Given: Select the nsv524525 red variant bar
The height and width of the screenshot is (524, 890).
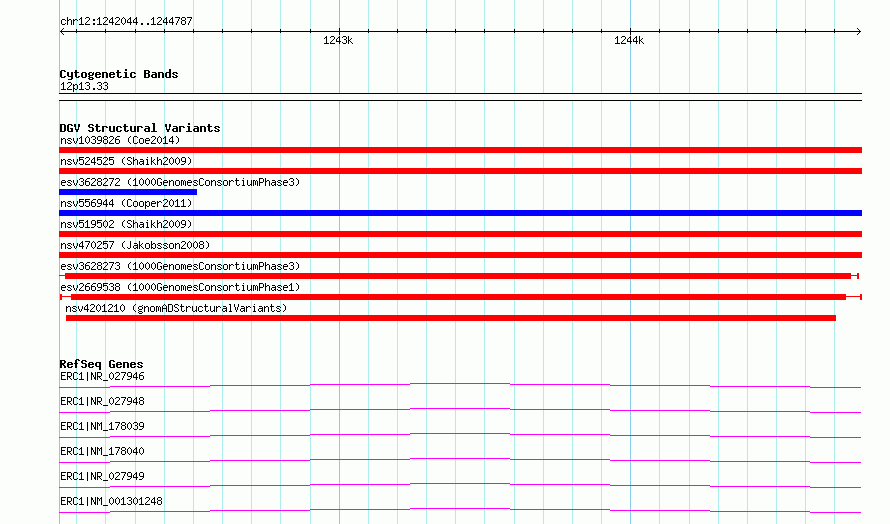Looking at the screenshot, I should pyautogui.click(x=460, y=171).
